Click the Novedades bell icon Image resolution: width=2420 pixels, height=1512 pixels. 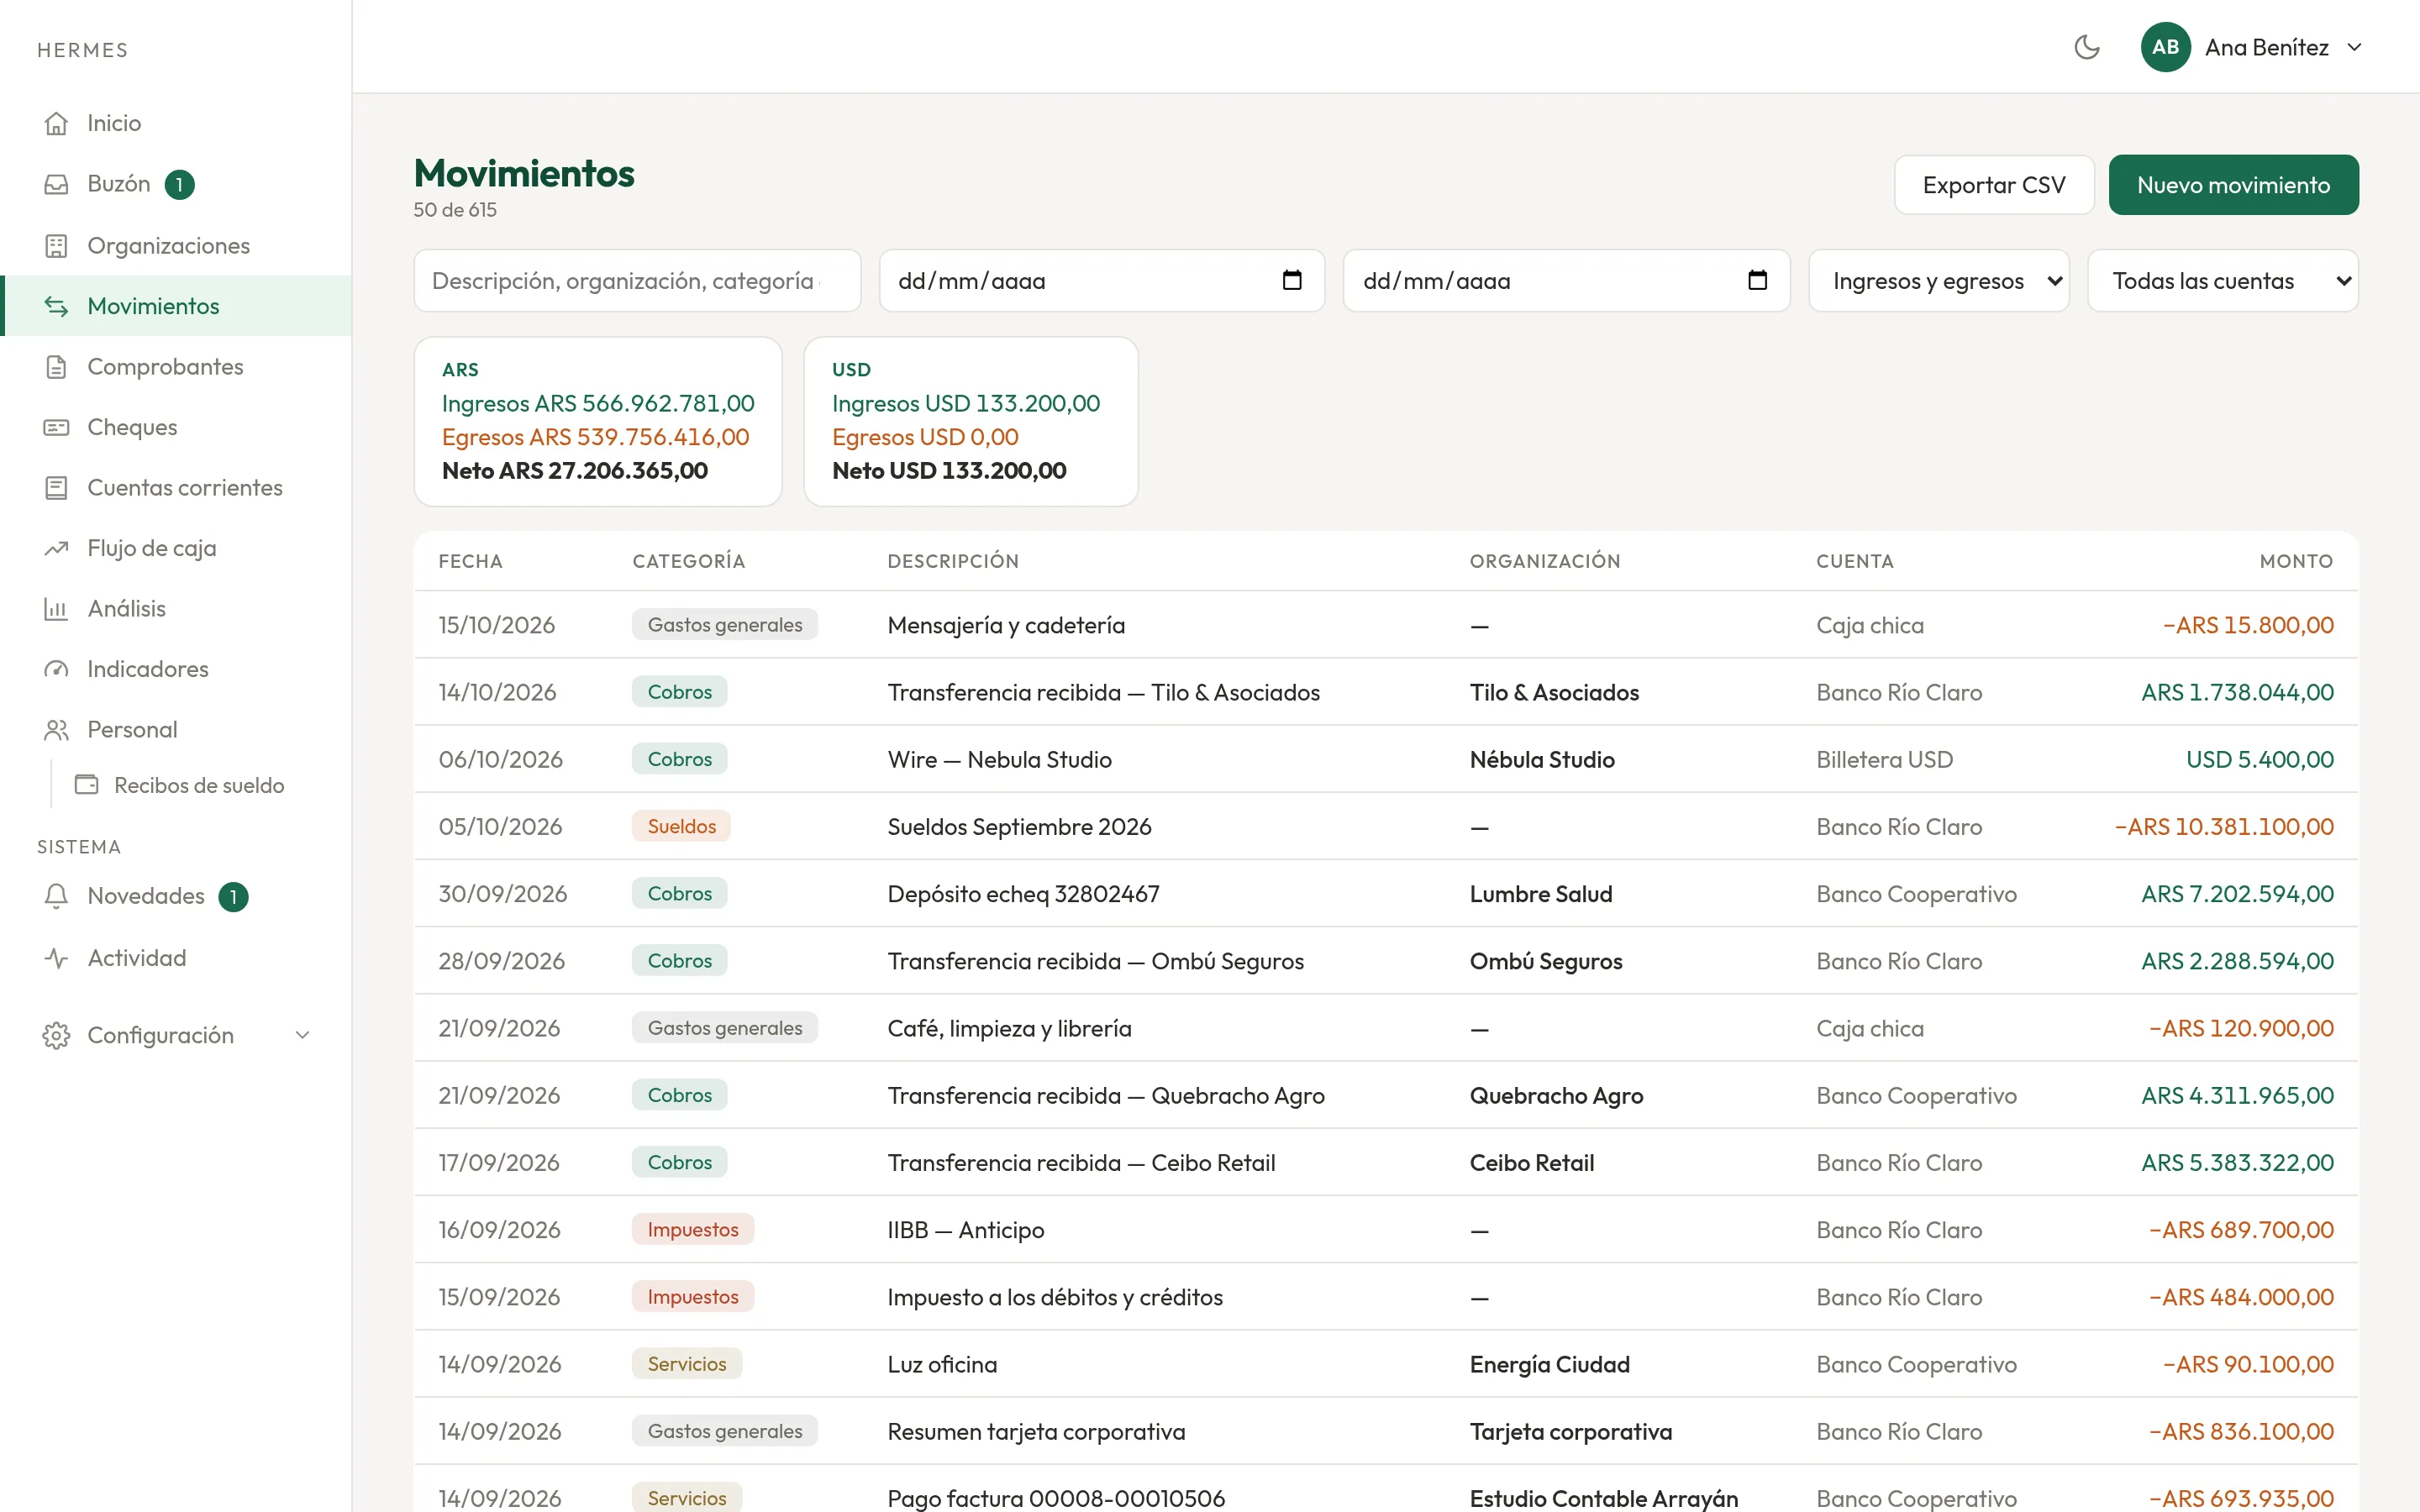point(56,896)
